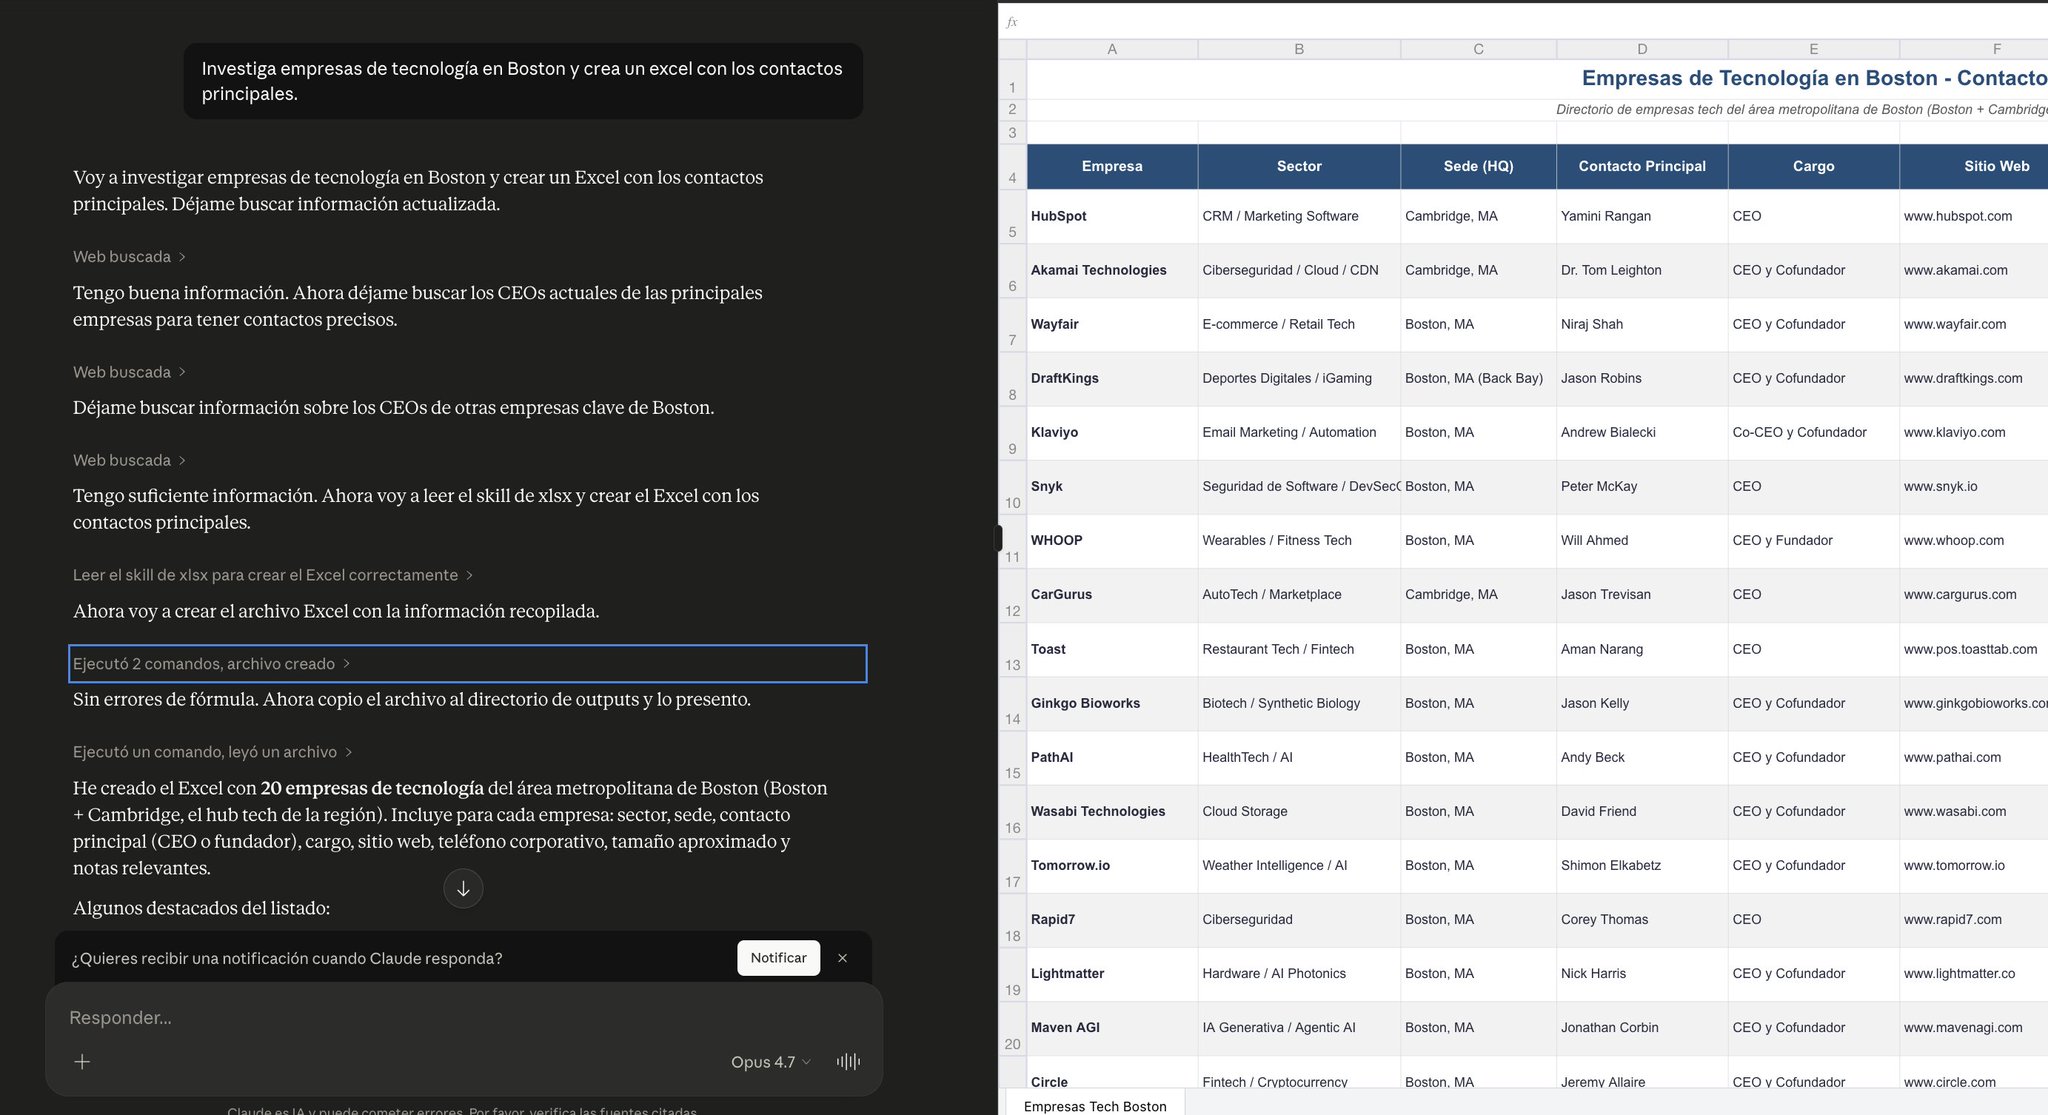Select row 5 header in spreadsheet
The width and height of the screenshot is (2048, 1115).
1012,216
